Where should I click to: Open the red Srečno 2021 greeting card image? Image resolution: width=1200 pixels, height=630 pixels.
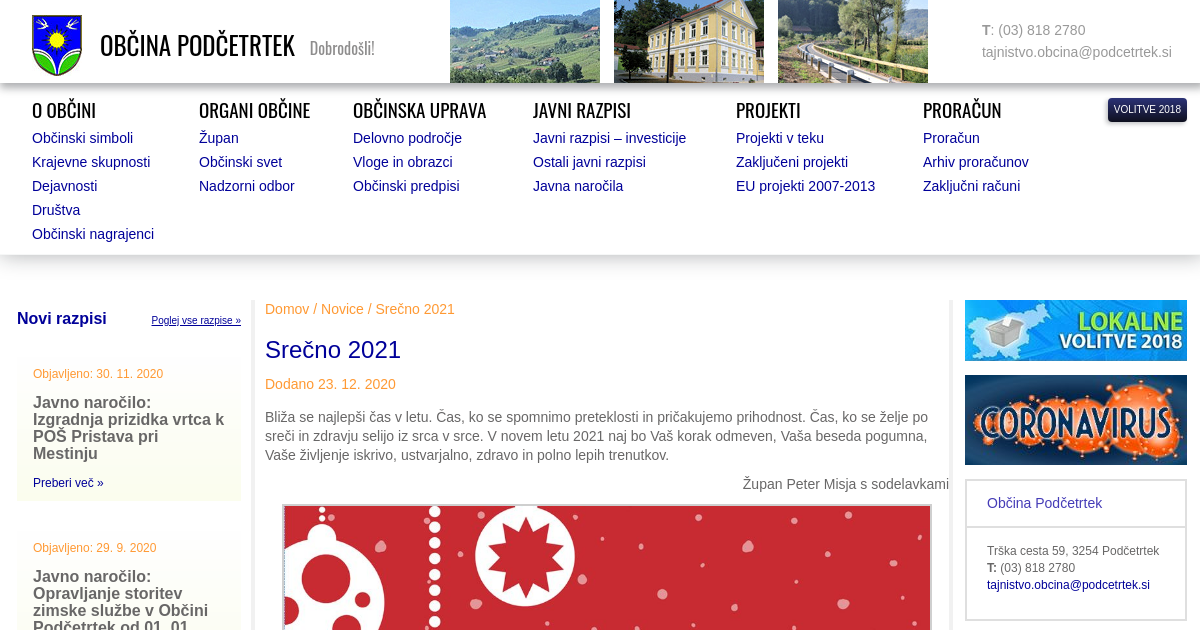point(607,567)
